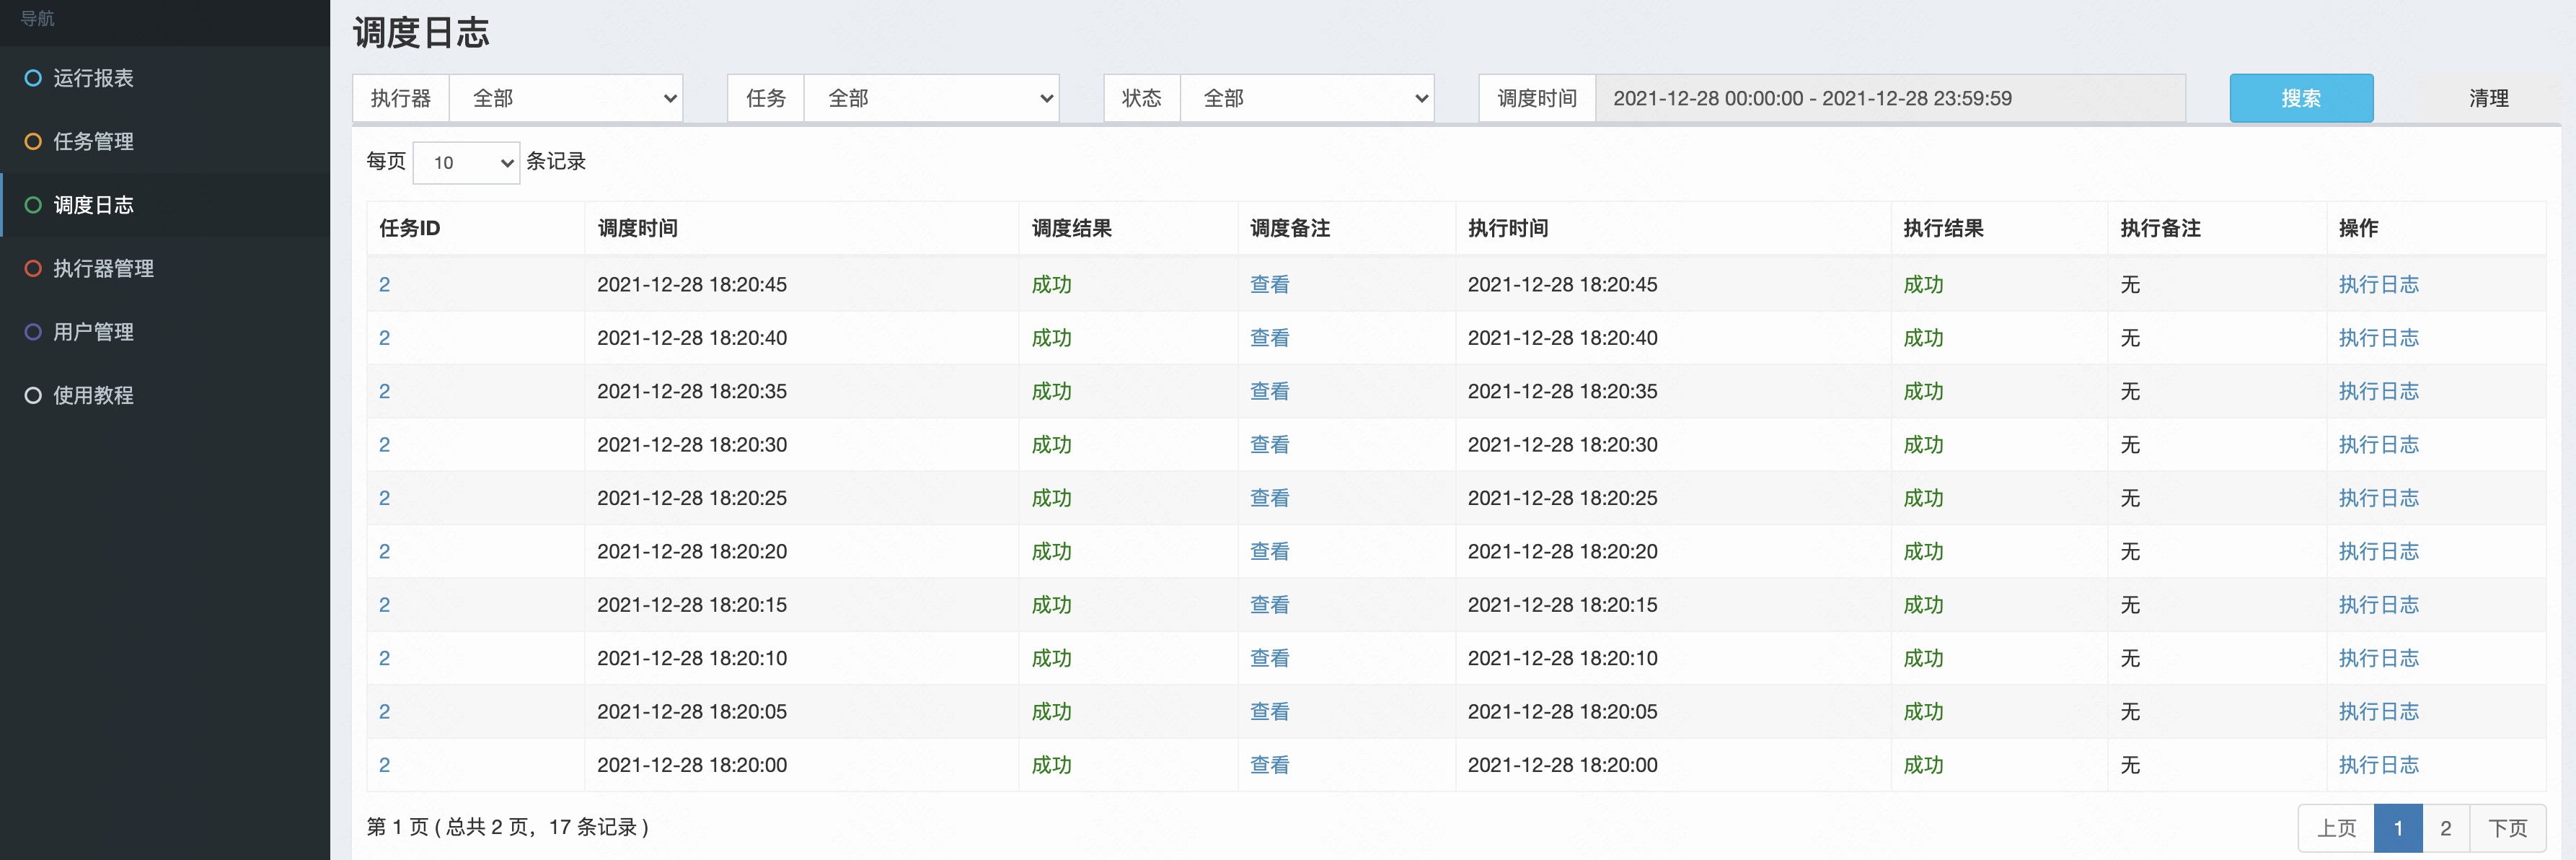Click the green circle icon beside 调度日志
The width and height of the screenshot is (2576, 860).
[33, 205]
